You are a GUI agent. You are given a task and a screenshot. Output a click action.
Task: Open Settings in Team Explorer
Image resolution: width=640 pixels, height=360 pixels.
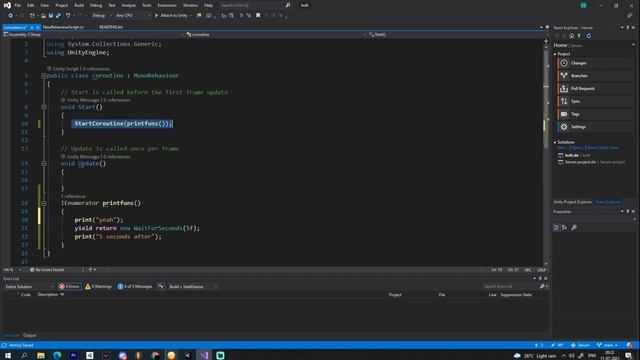coord(596,127)
